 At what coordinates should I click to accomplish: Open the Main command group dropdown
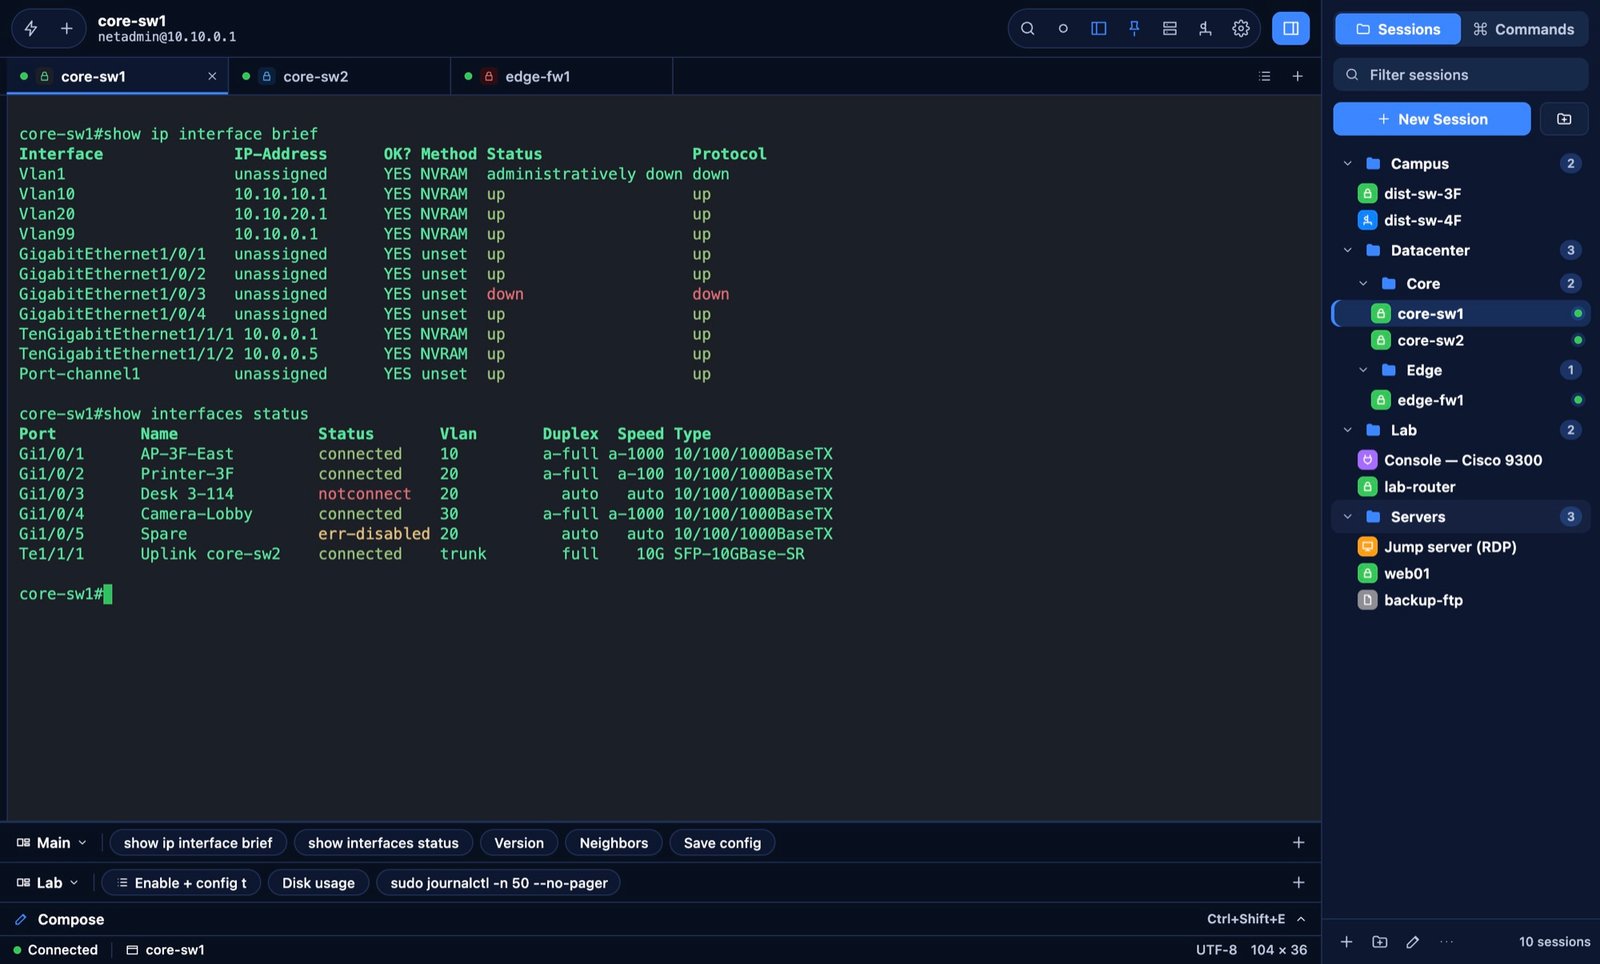pyautogui.click(x=52, y=843)
